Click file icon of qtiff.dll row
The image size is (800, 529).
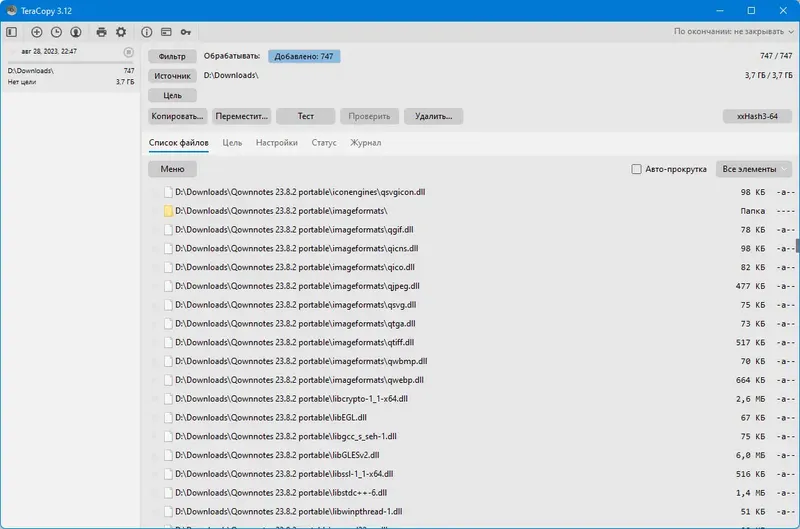click(x=168, y=343)
